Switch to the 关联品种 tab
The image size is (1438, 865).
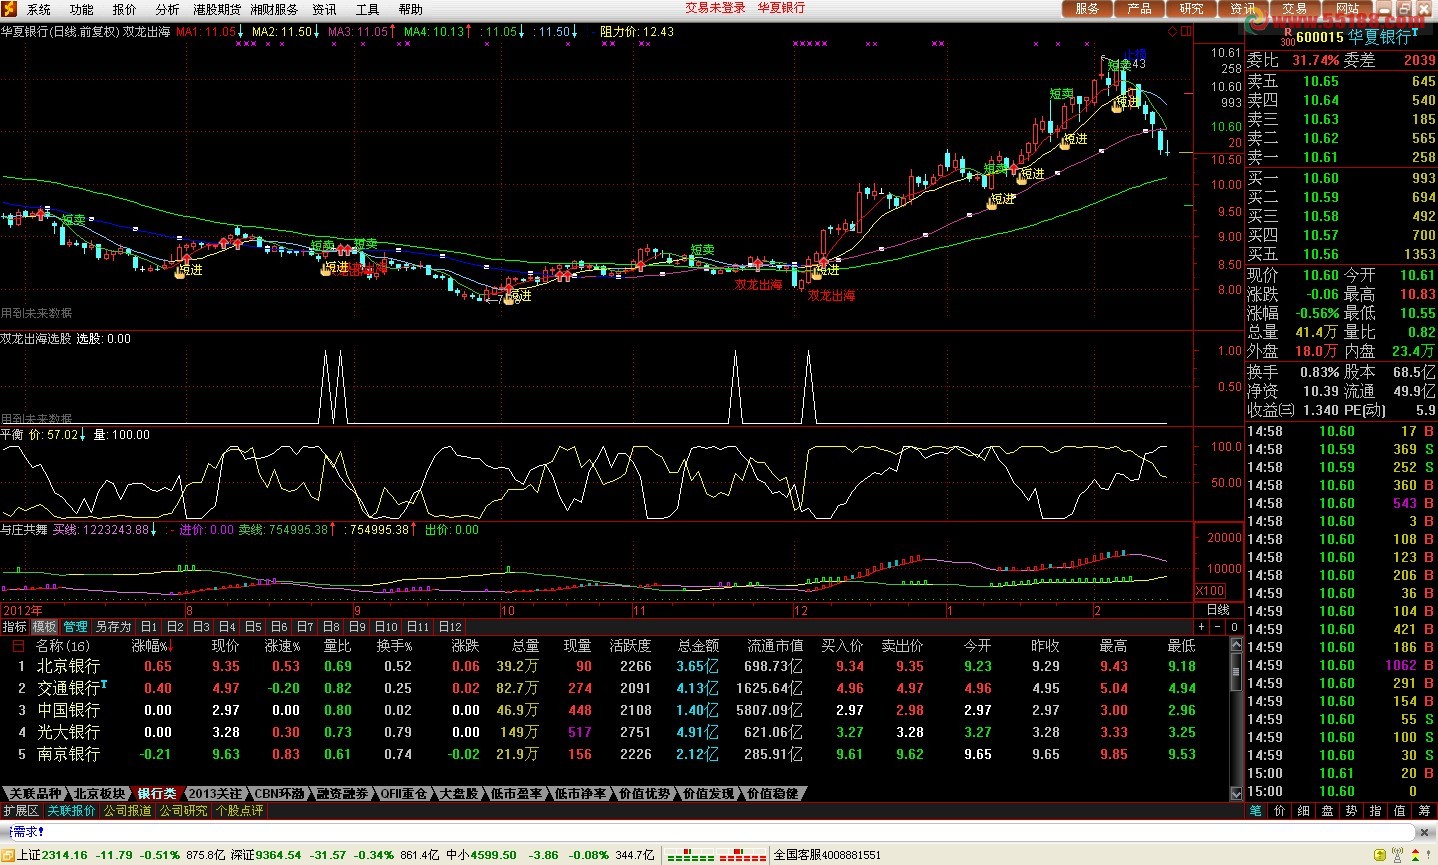(x=35, y=794)
